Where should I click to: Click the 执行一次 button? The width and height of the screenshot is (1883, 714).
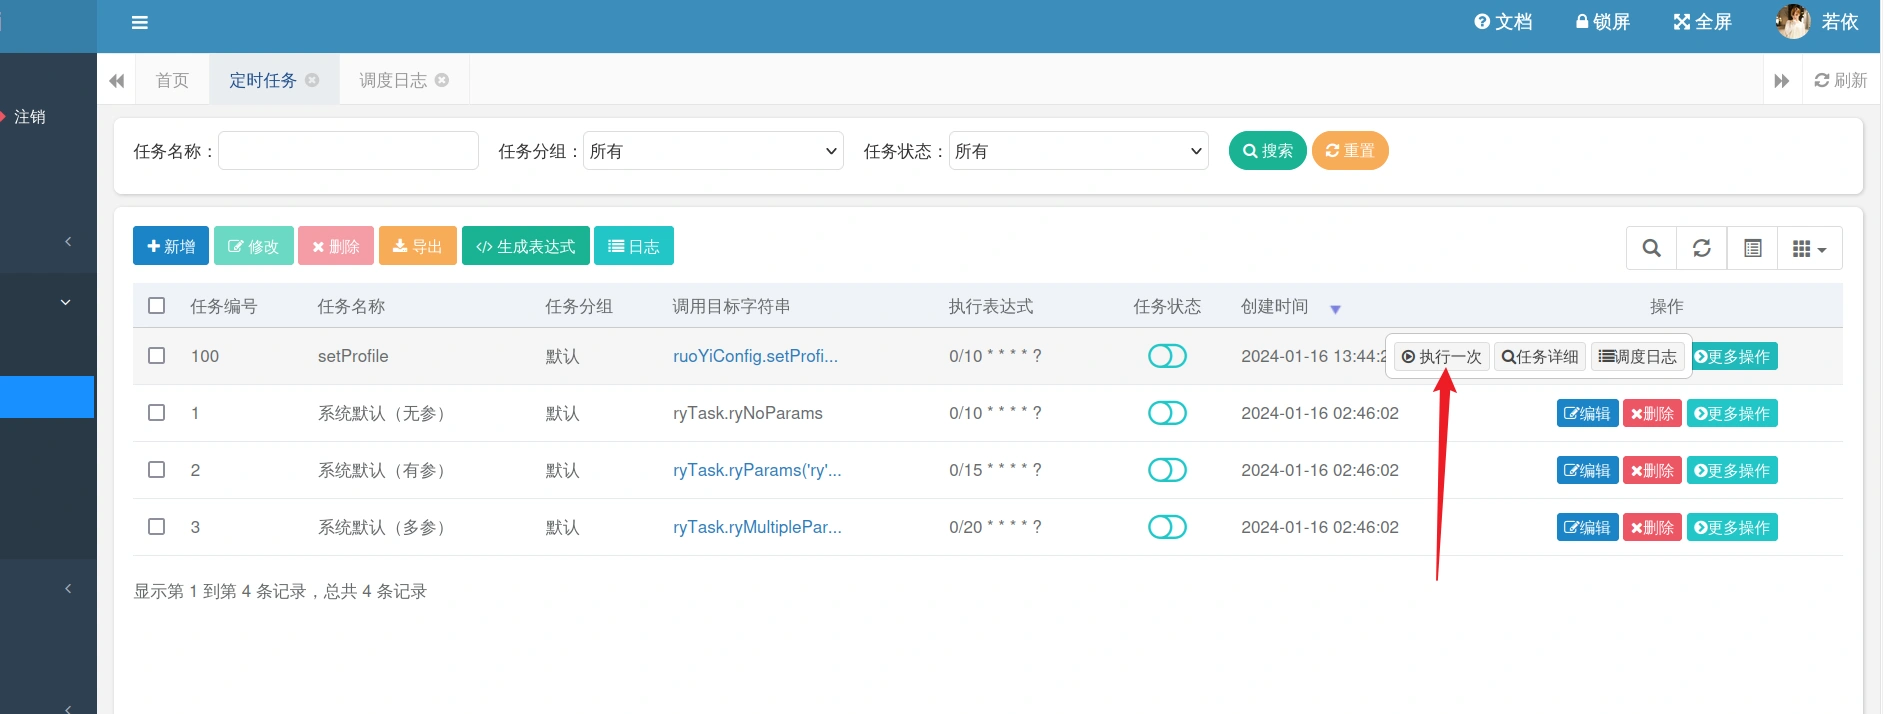pyautogui.click(x=1441, y=357)
